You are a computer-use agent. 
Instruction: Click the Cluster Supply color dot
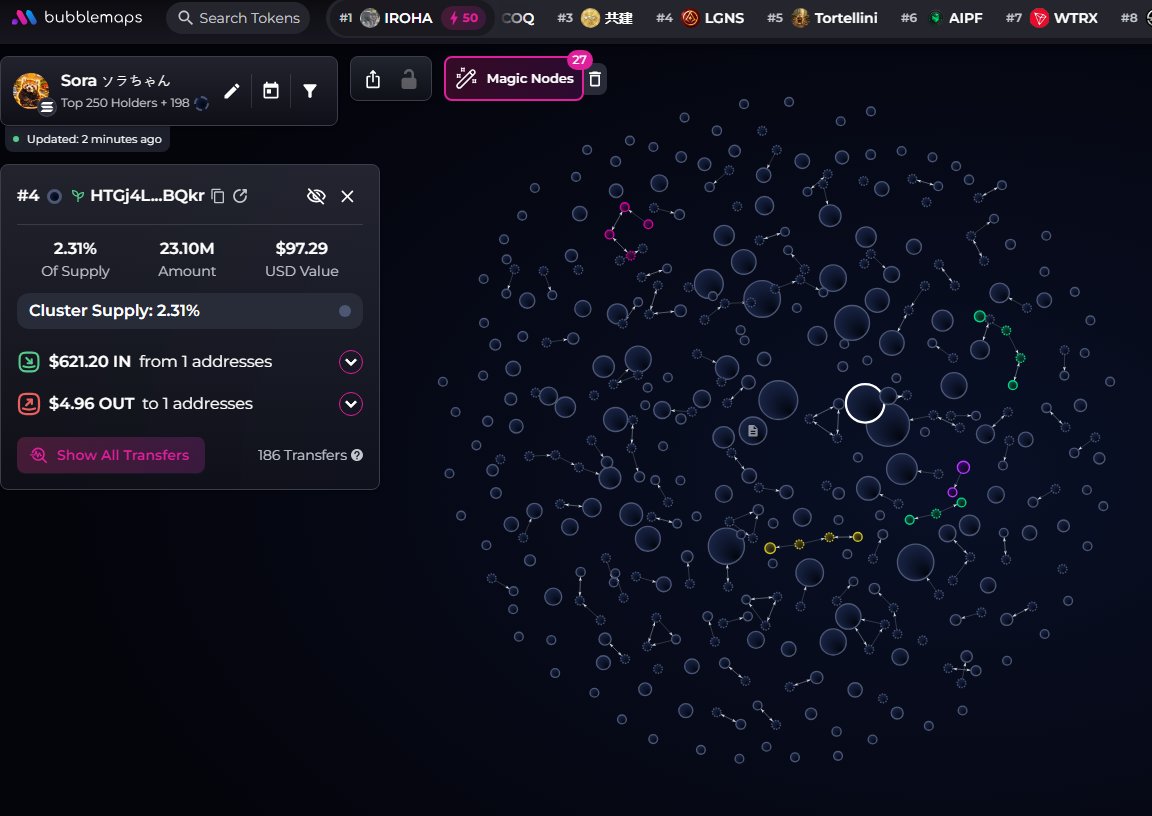345,311
